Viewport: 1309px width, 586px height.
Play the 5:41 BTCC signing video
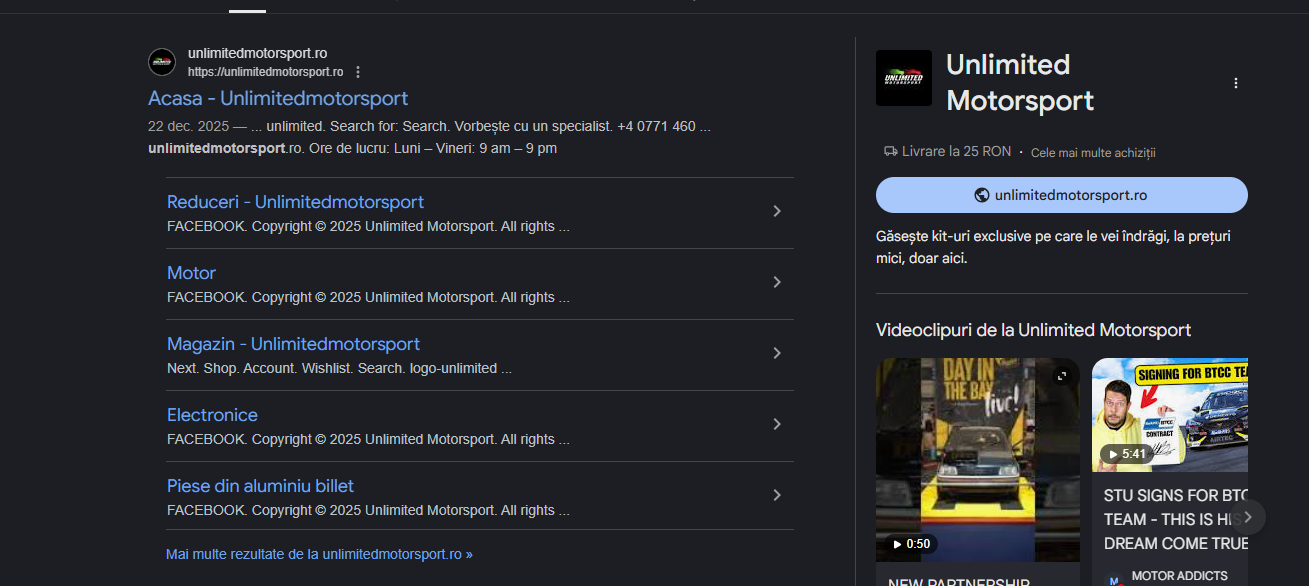click(x=1169, y=415)
